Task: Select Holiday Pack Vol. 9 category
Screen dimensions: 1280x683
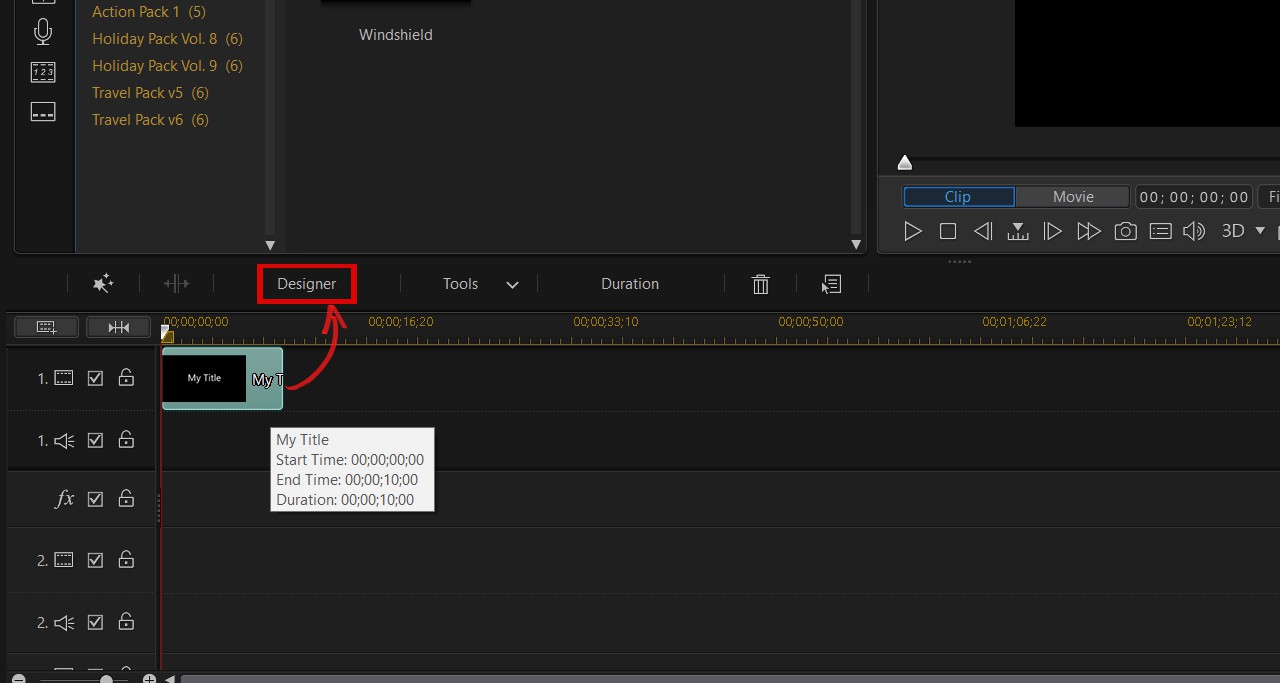Action: tap(167, 66)
